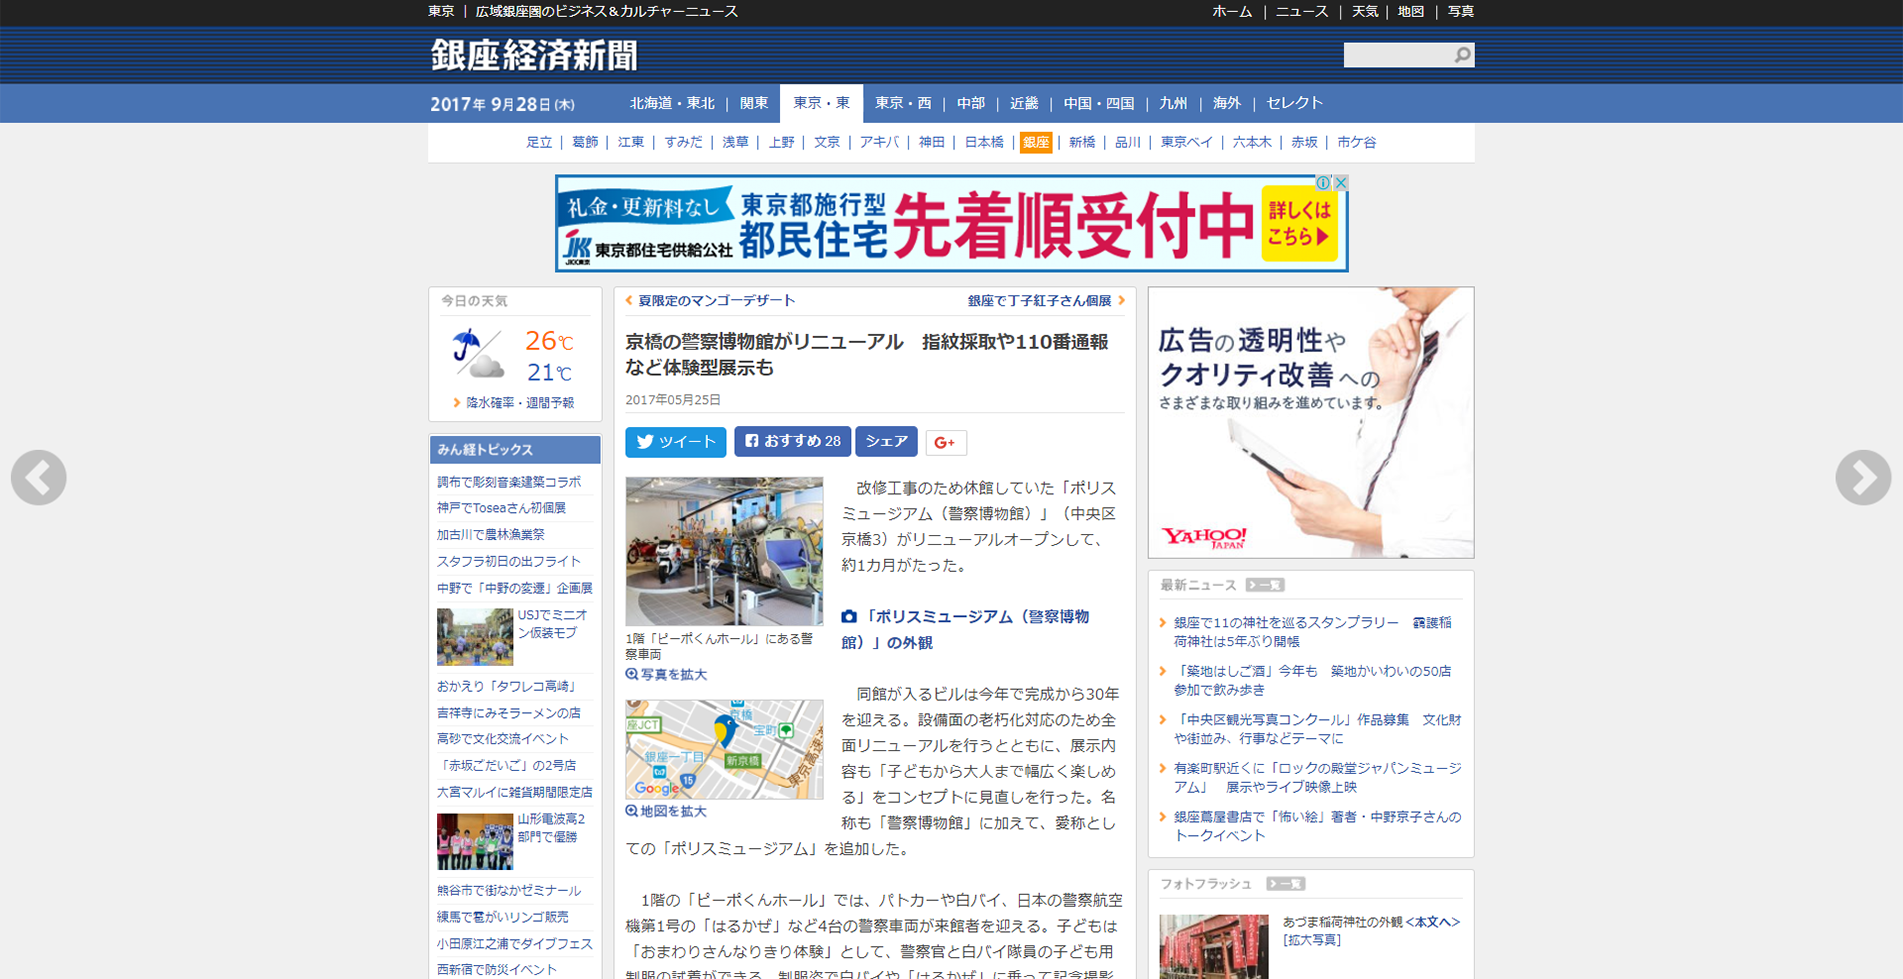Open topic 小田原江之浦でダイブフェス

pos(514,943)
